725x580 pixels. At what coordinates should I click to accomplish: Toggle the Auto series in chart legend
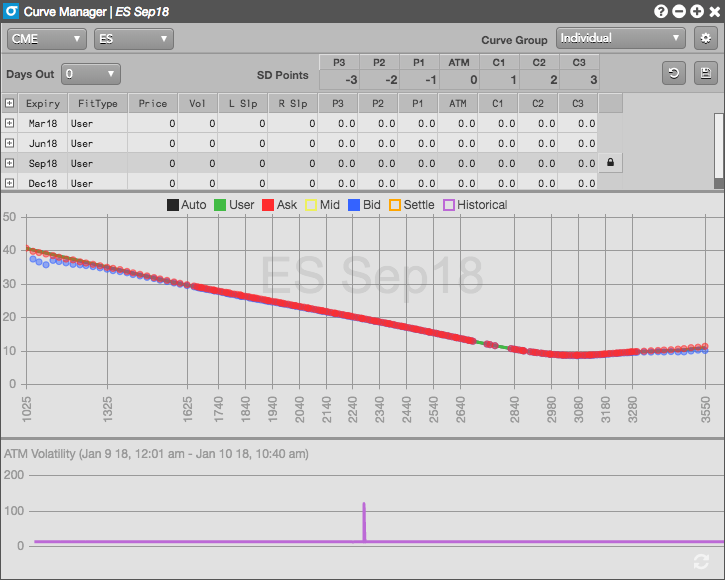pyautogui.click(x=186, y=205)
